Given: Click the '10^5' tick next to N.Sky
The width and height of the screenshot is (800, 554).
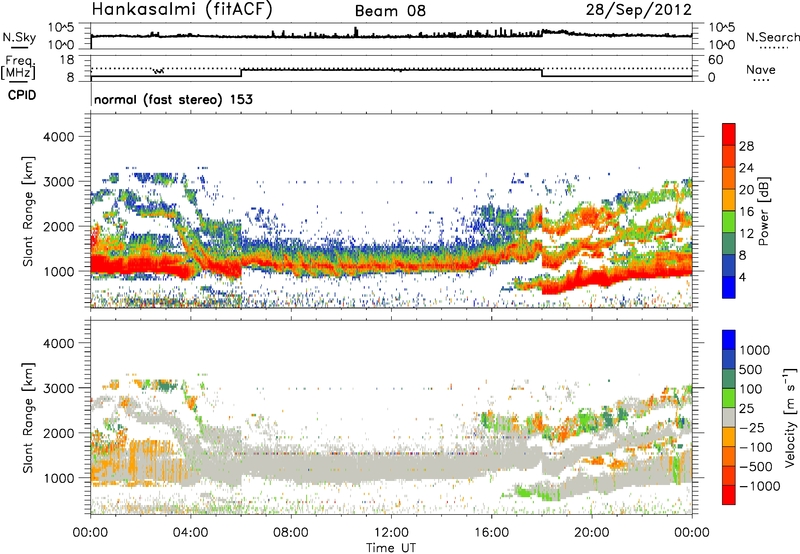Looking at the screenshot, I should (x=61, y=28).
